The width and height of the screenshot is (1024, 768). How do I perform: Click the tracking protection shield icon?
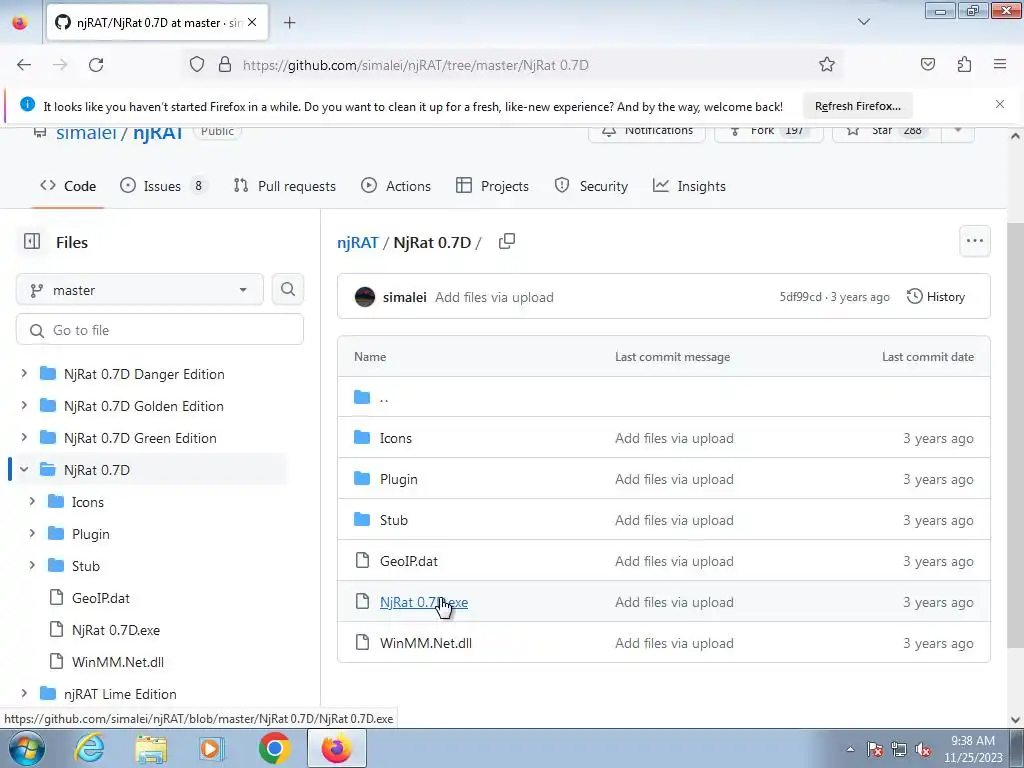tap(197, 65)
